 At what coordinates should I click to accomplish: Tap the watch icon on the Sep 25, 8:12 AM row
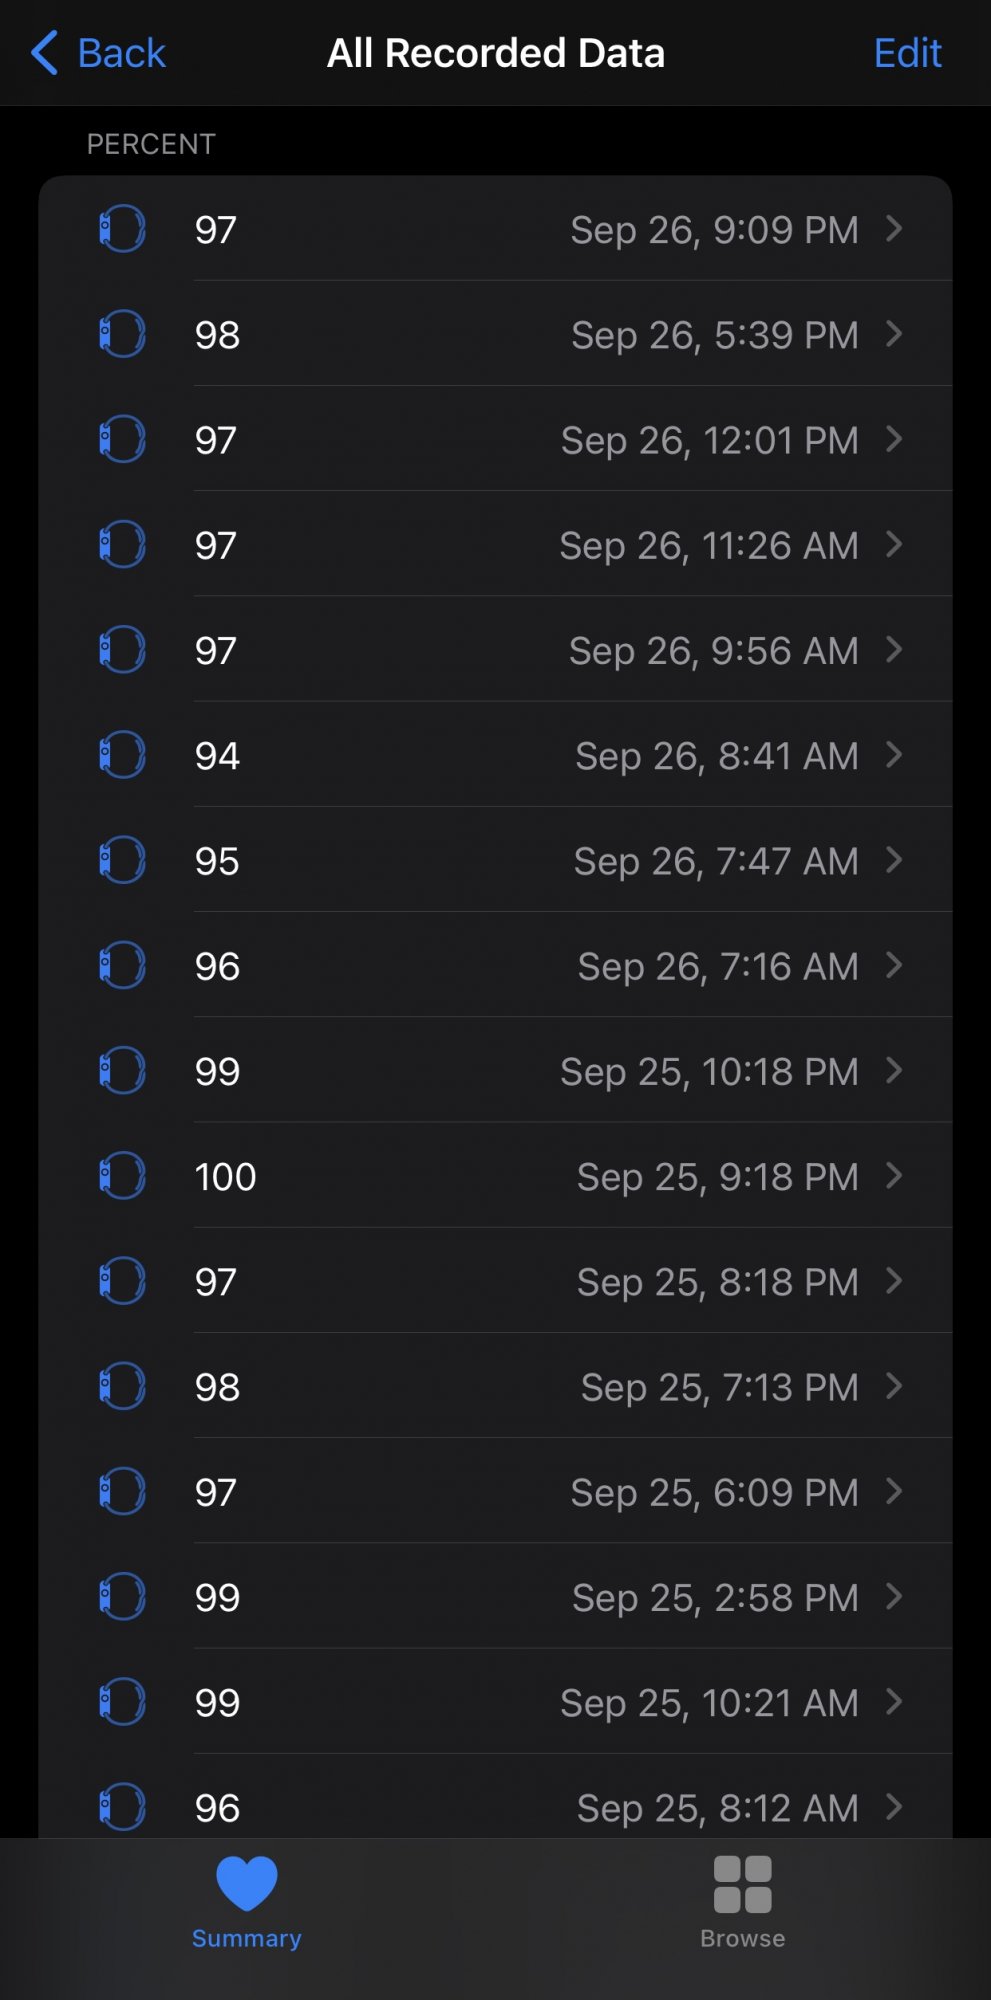(x=122, y=1807)
